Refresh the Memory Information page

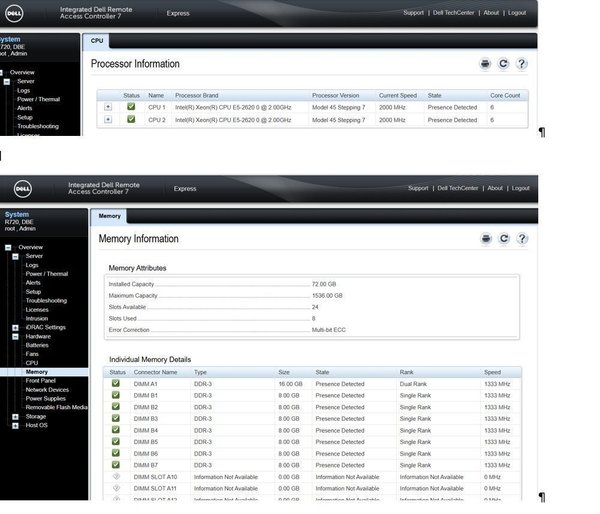click(504, 239)
